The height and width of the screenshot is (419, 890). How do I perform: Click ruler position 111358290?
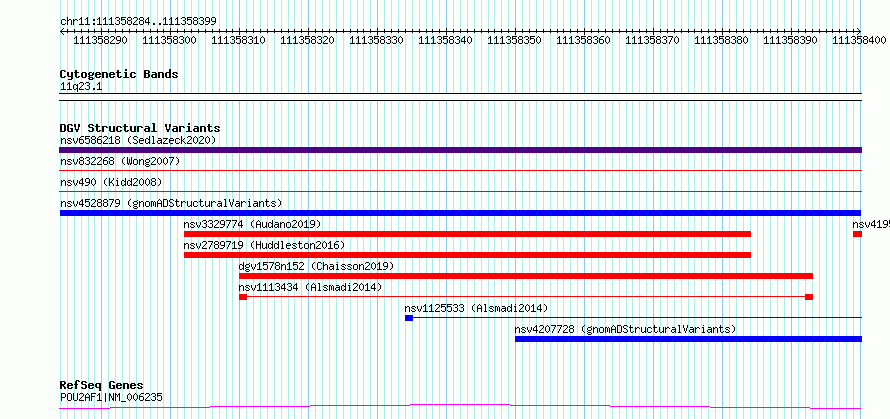coord(101,40)
